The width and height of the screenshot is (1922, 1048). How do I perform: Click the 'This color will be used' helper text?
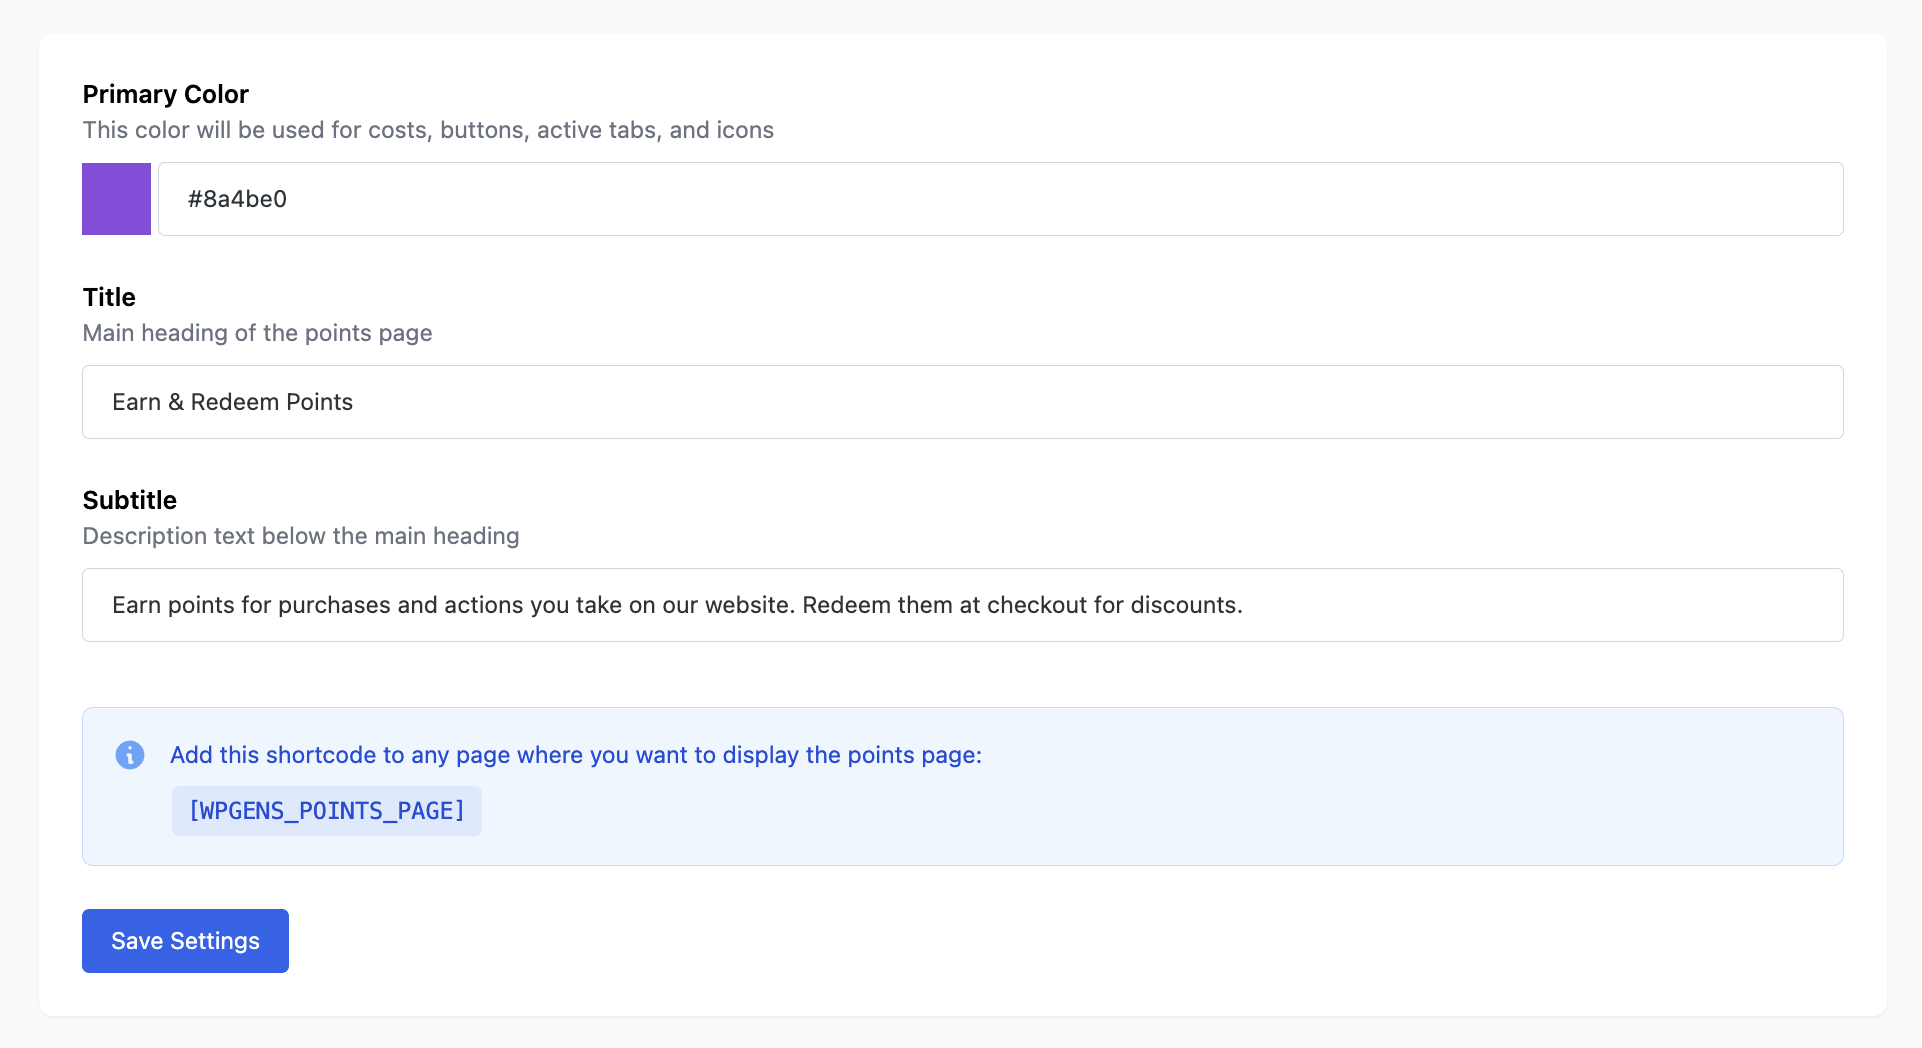[x=222, y=130]
